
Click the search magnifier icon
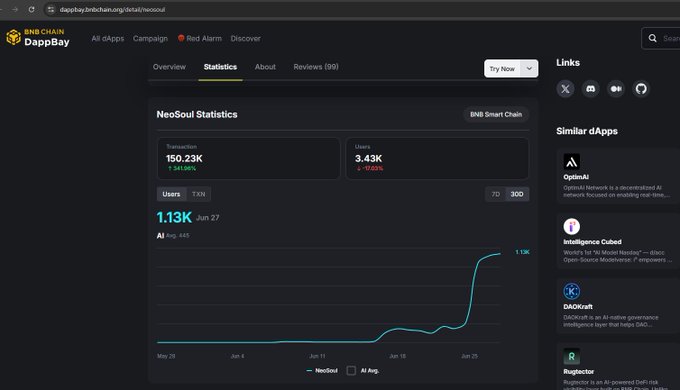pos(652,38)
